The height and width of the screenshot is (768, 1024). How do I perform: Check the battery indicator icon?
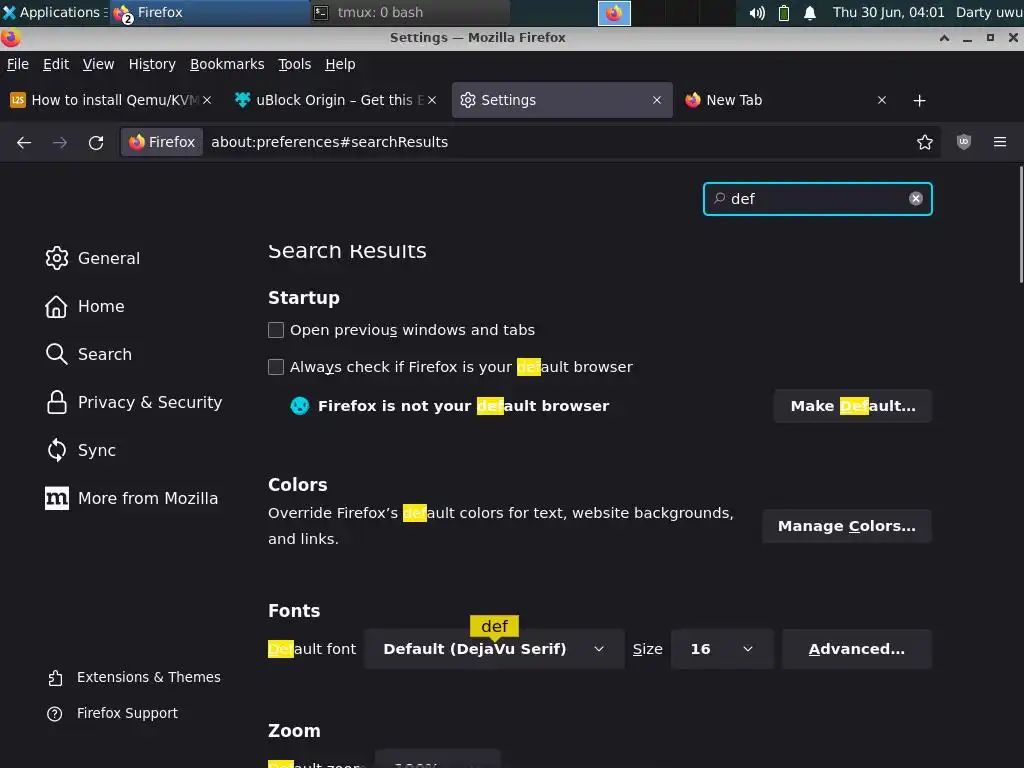[784, 12]
